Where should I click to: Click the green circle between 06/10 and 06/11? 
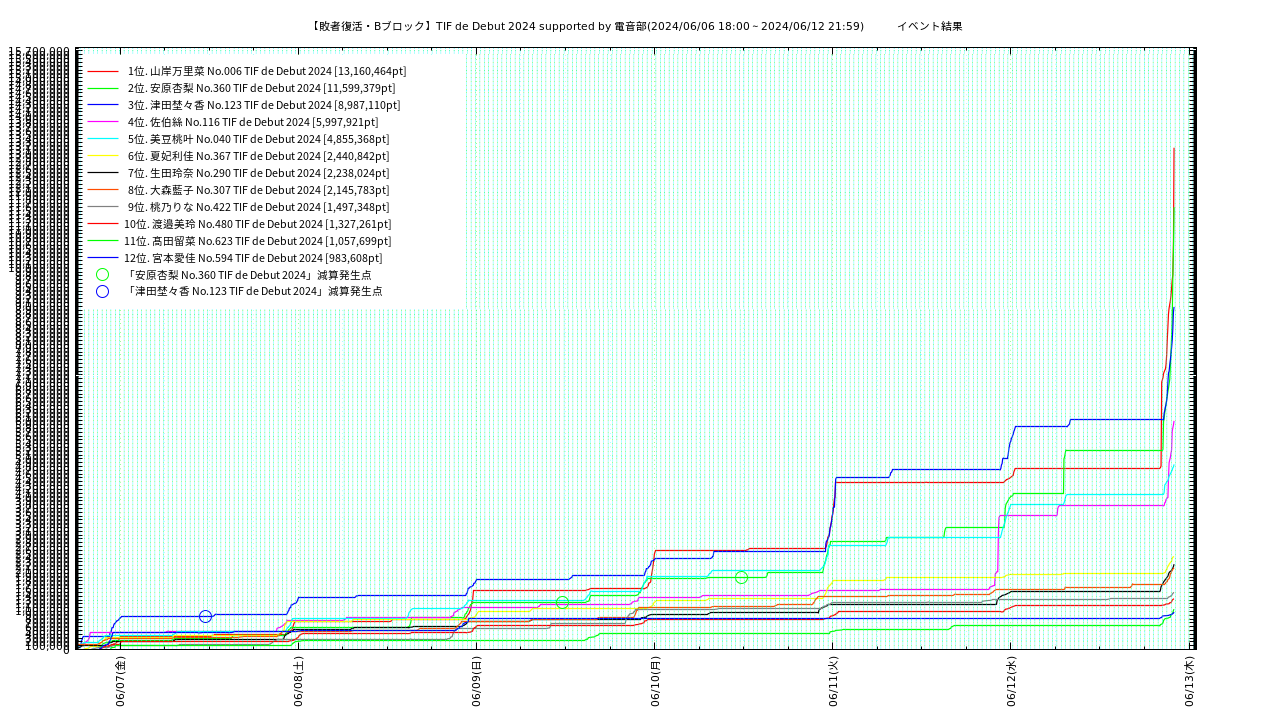click(x=741, y=578)
